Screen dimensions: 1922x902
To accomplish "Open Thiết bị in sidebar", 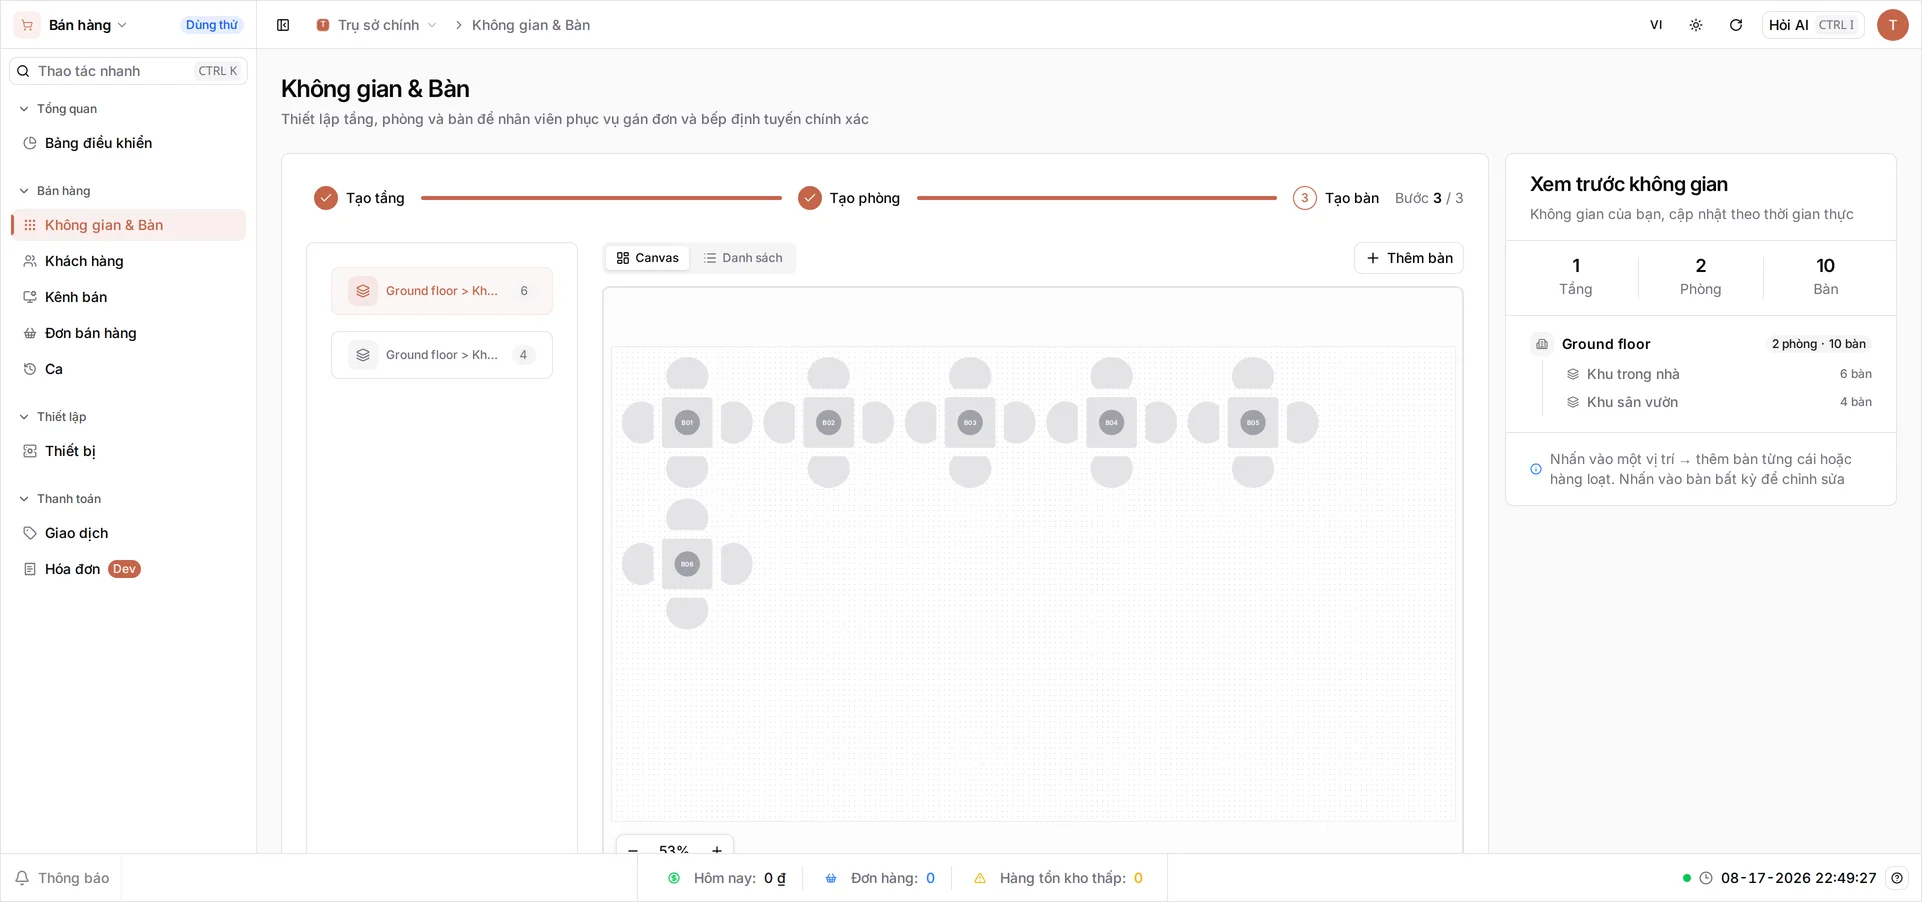I will point(128,451).
